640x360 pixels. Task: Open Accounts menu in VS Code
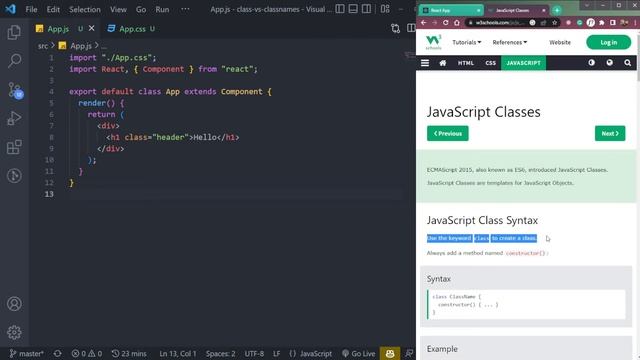coord(14,304)
